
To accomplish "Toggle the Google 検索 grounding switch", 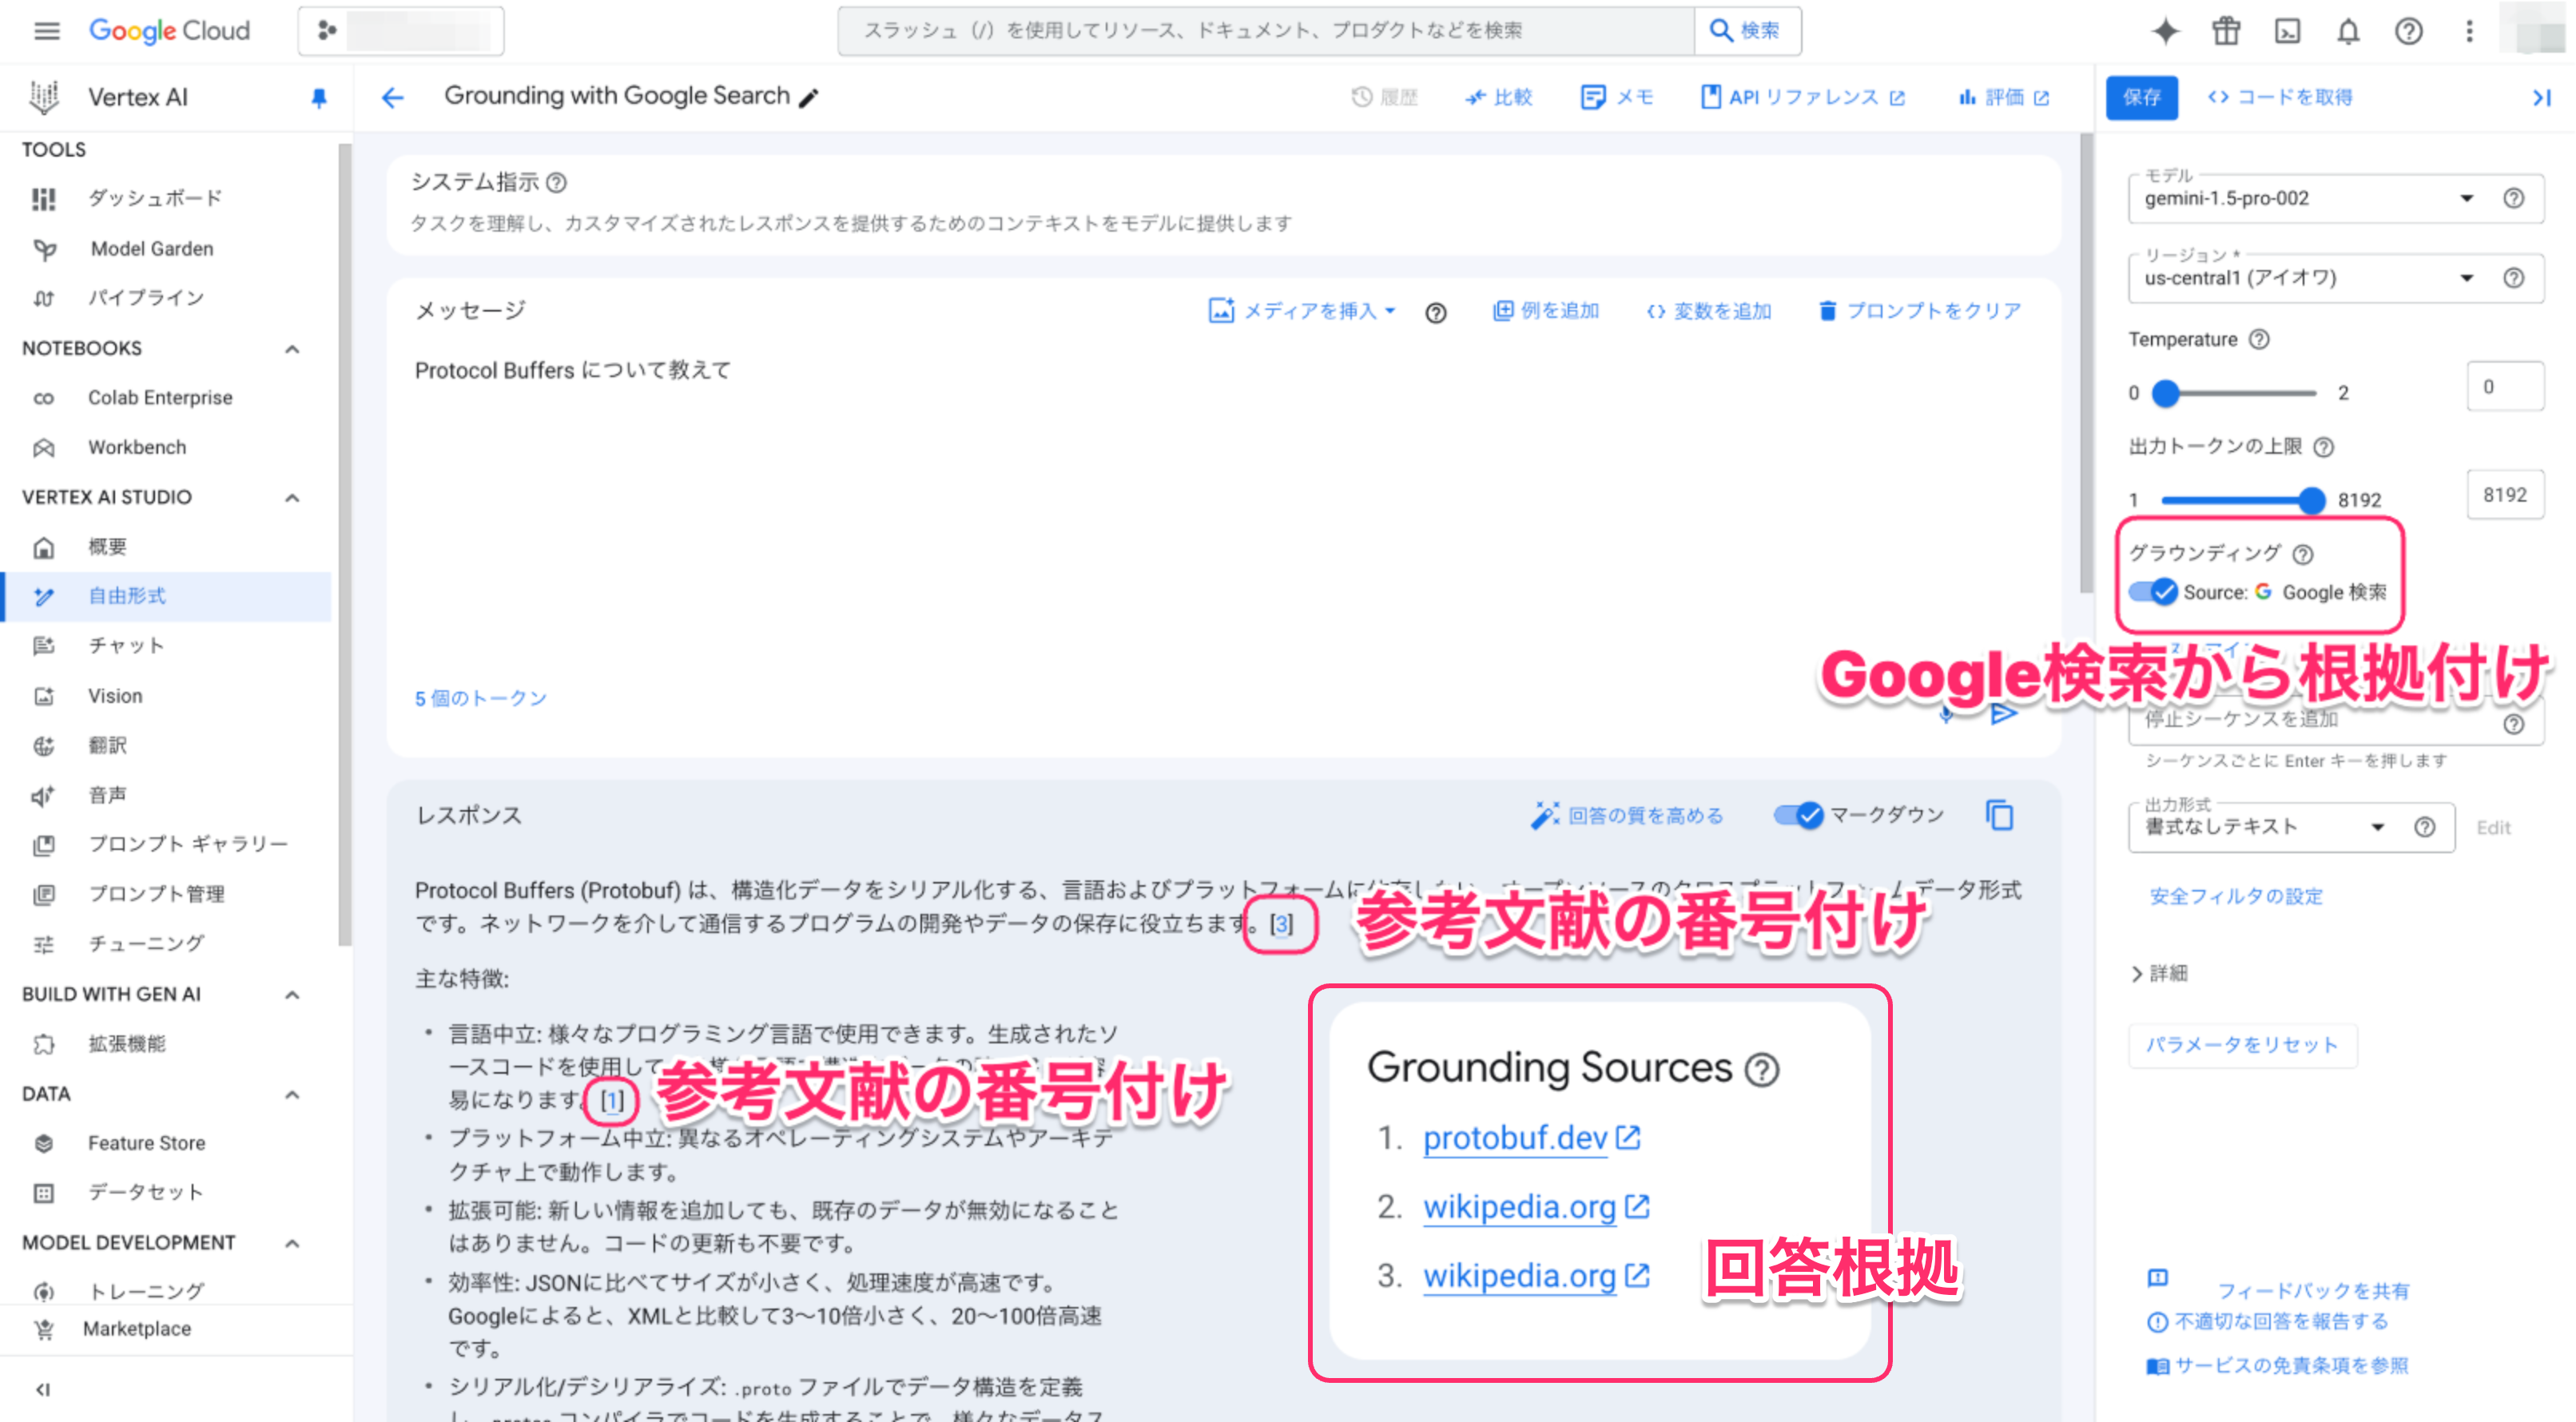I will pos(2153,592).
